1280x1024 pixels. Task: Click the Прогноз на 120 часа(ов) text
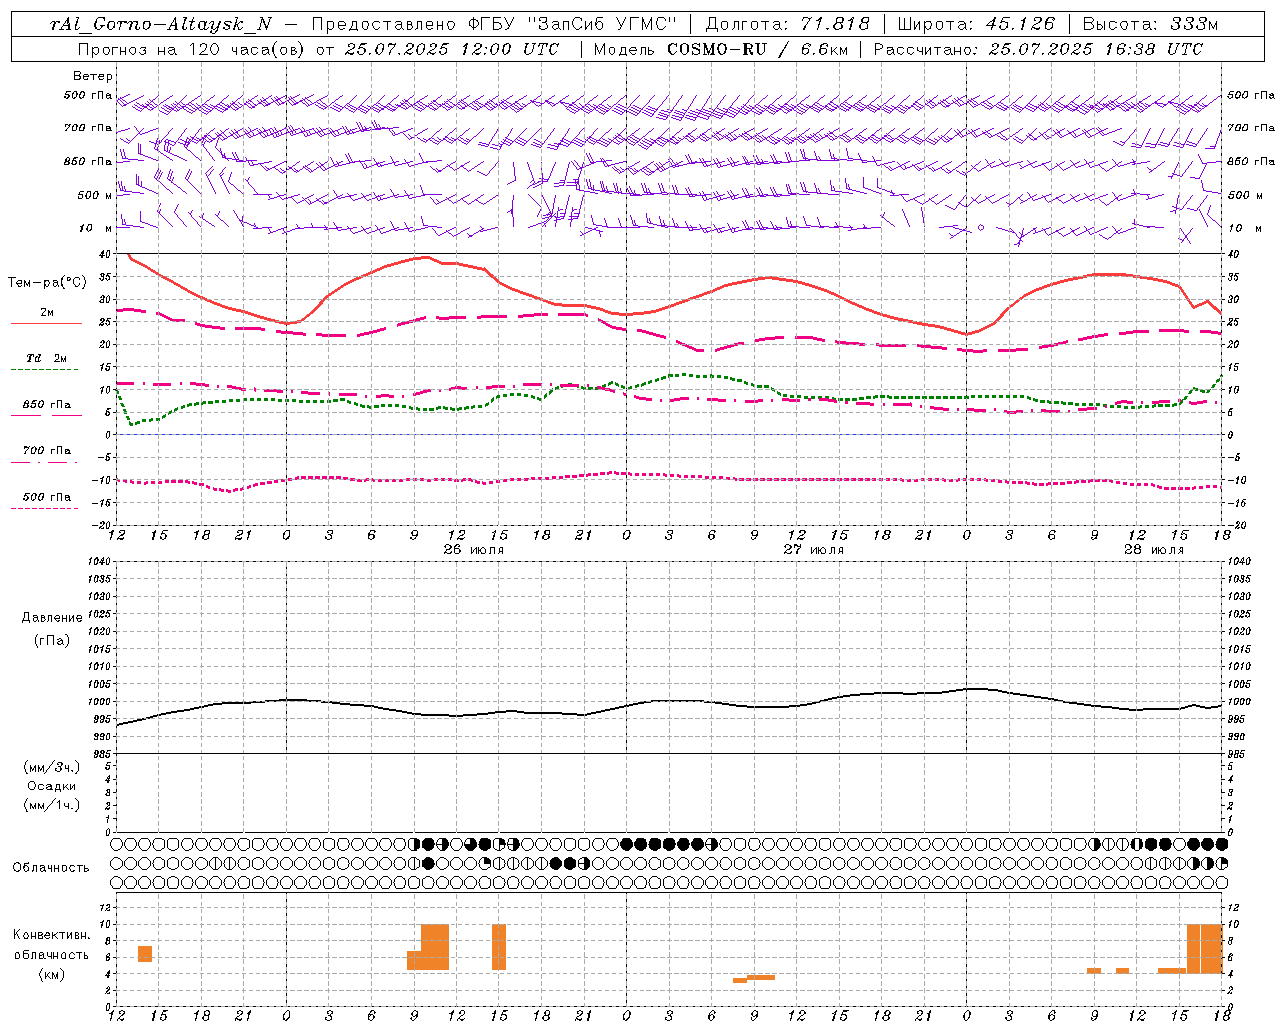[x=192, y=49]
